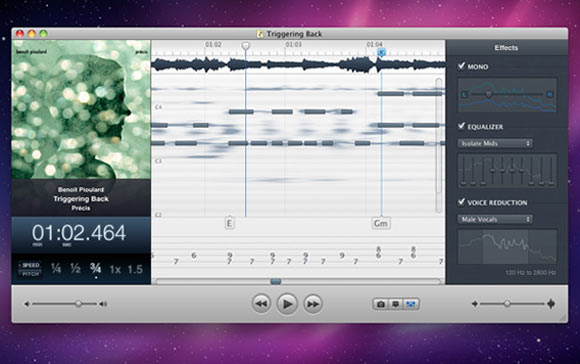Set speed to ¼
Screen dimensions: 580x364
click(55, 268)
